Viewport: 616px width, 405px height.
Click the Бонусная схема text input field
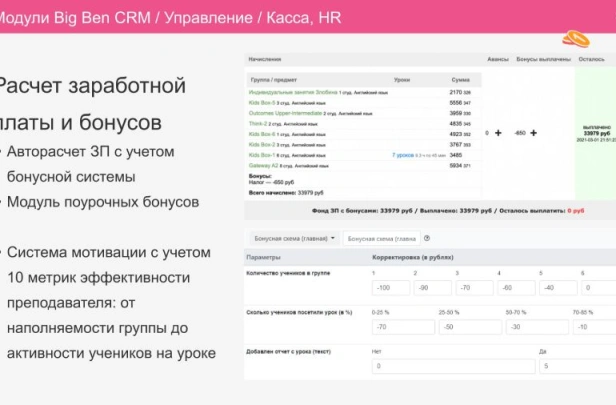381,238
